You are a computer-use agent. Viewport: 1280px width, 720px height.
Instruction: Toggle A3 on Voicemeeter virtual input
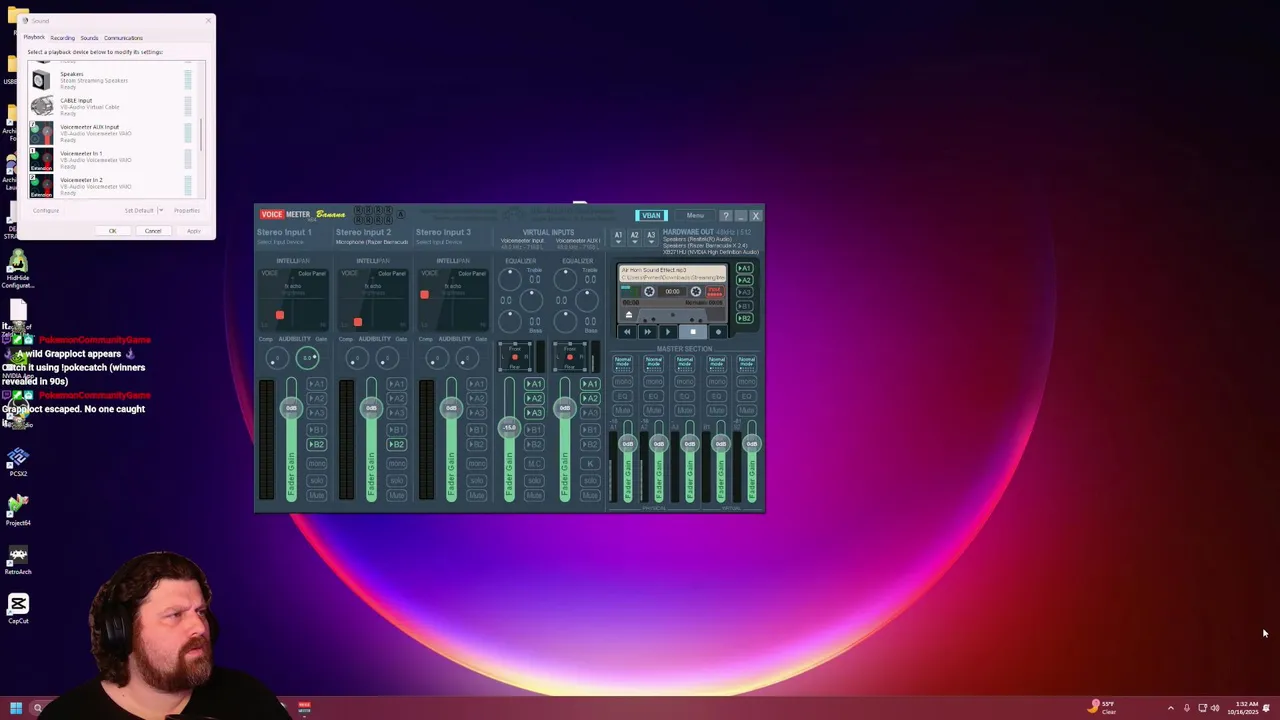coord(534,412)
